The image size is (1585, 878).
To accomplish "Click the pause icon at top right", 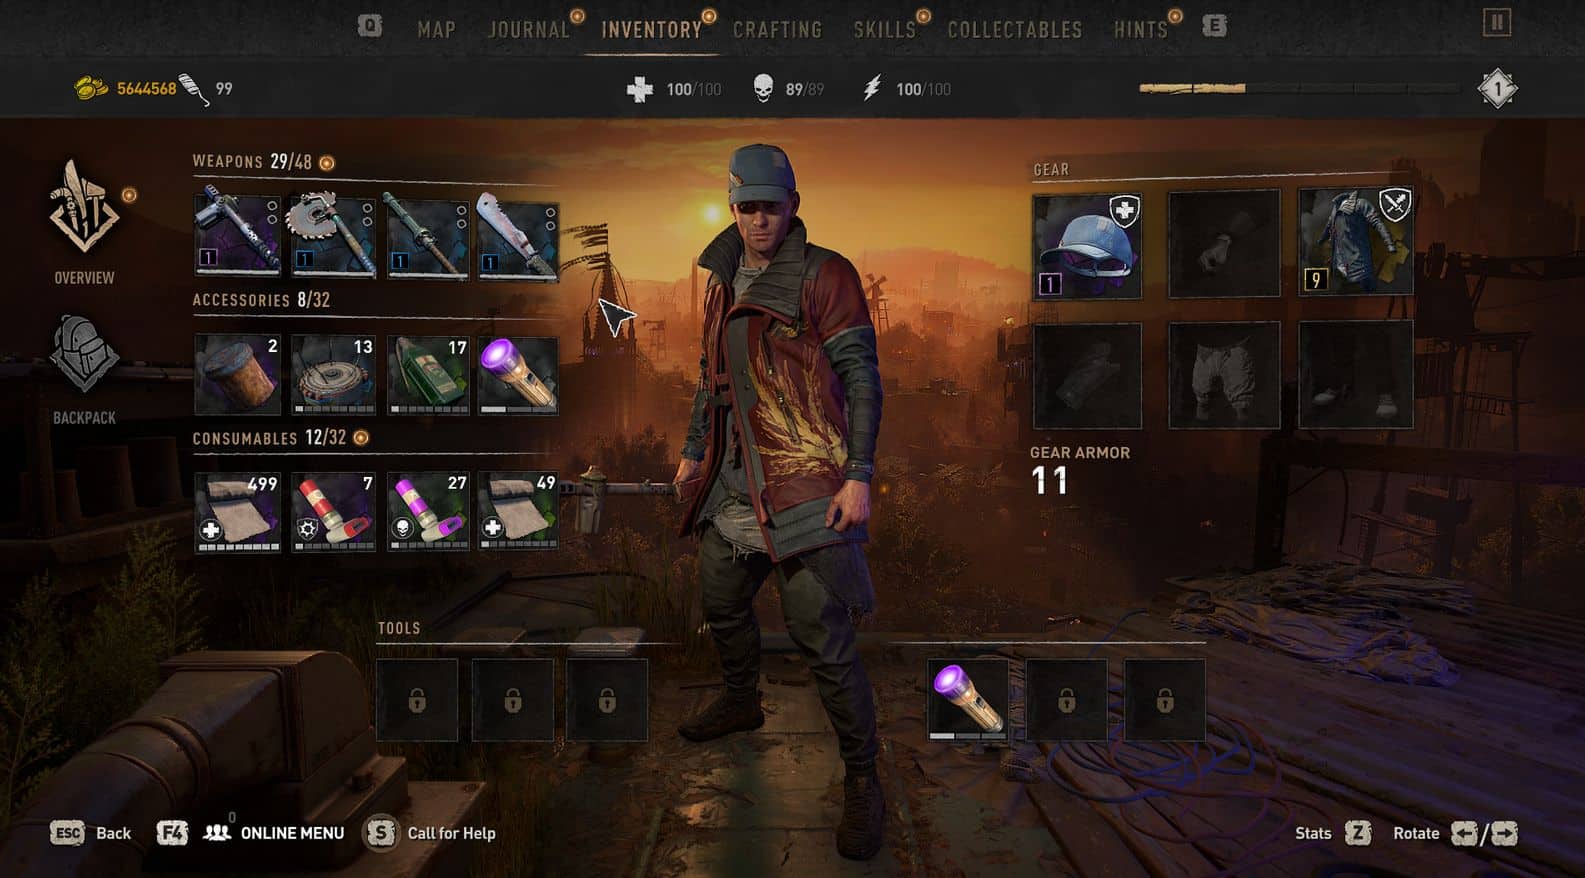I will [1496, 23].
